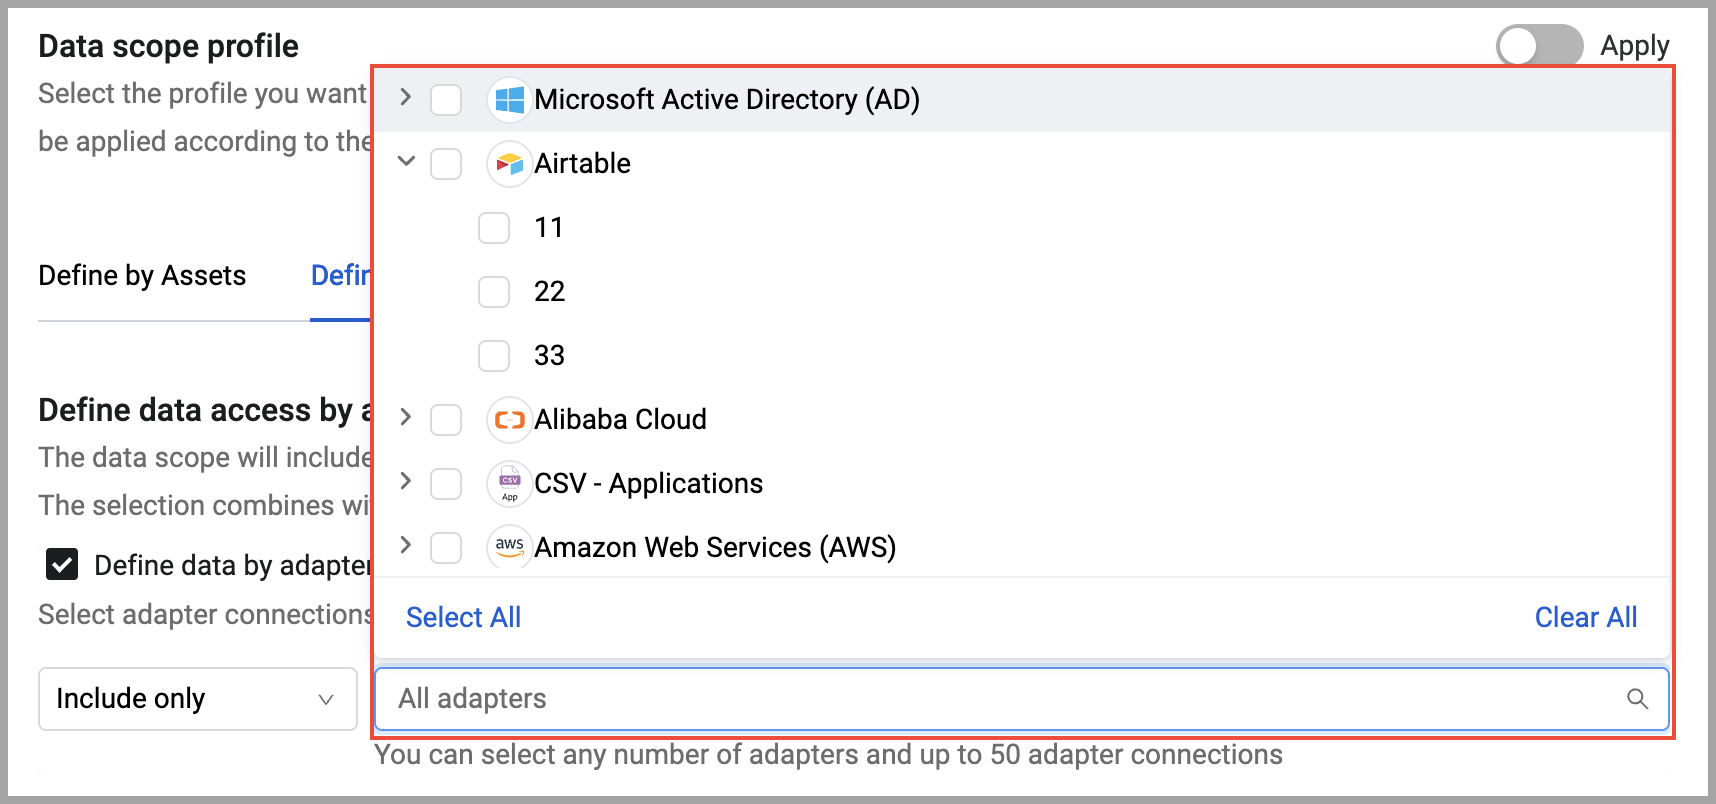Image resolution: width=1716 pixels, height=804 pixels.
Task: Toggle the Apply switch on
Action: pyautogui.click(x=1538, y=46)
